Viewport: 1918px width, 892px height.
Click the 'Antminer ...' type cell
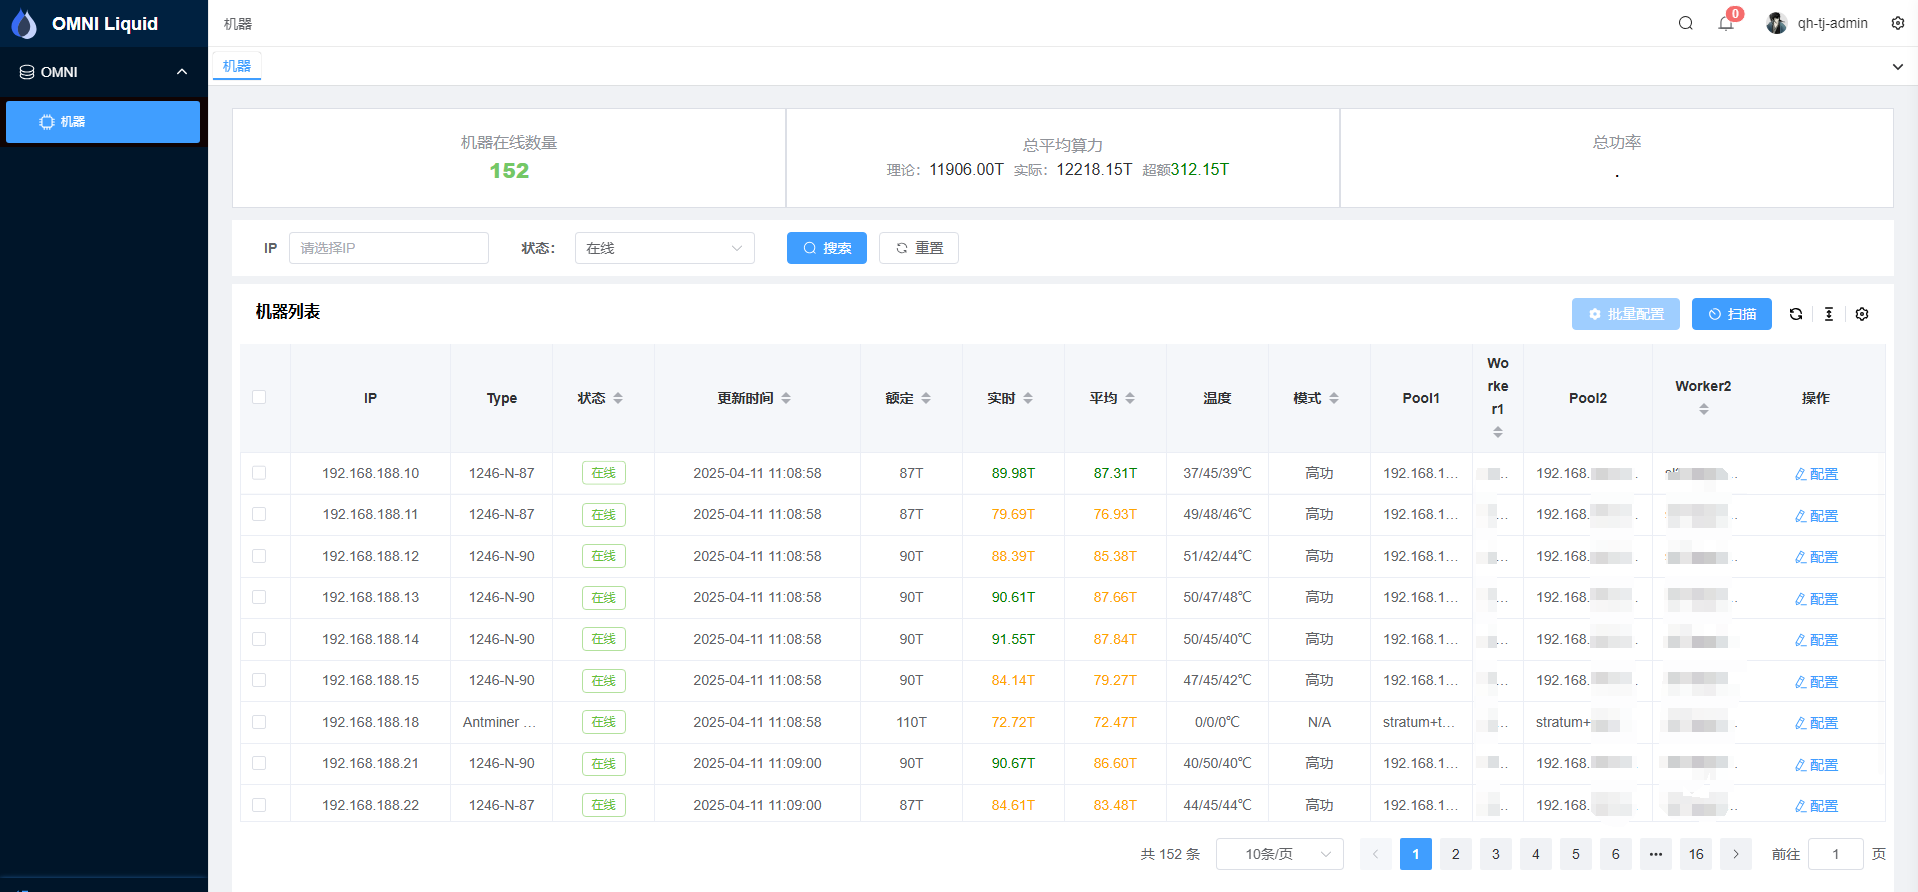click(x=500, y=722)
